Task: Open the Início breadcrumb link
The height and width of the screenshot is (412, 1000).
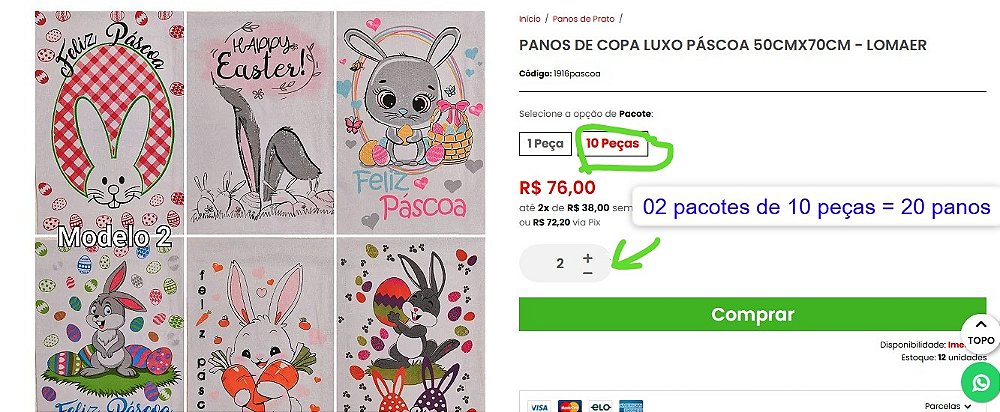Action: point(530,18)
